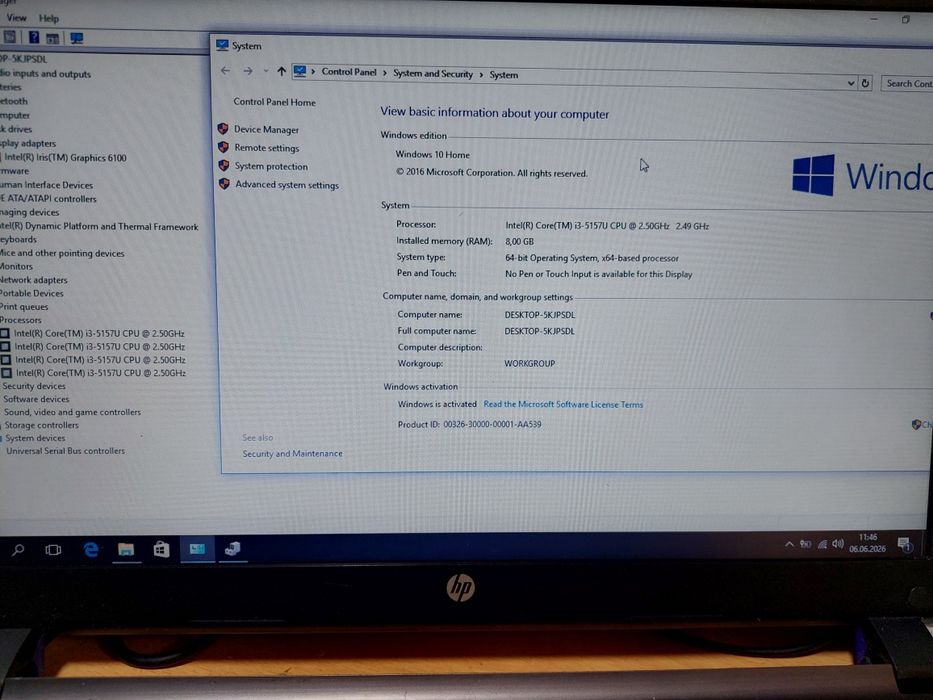The width and height of the screenshot is (933, 700).
Task: Click the action pane toolbar icon in Device Manager
Action: 53,39
